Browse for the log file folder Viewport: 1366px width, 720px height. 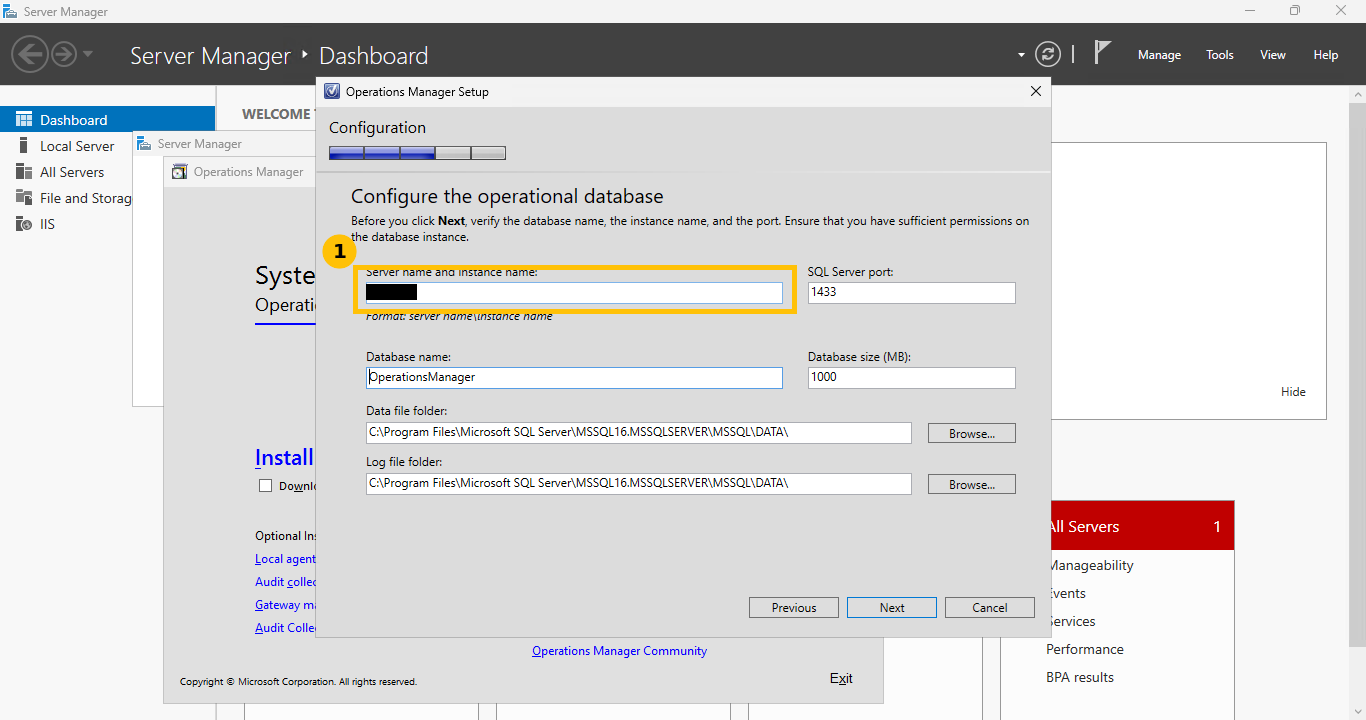point(971,484)
